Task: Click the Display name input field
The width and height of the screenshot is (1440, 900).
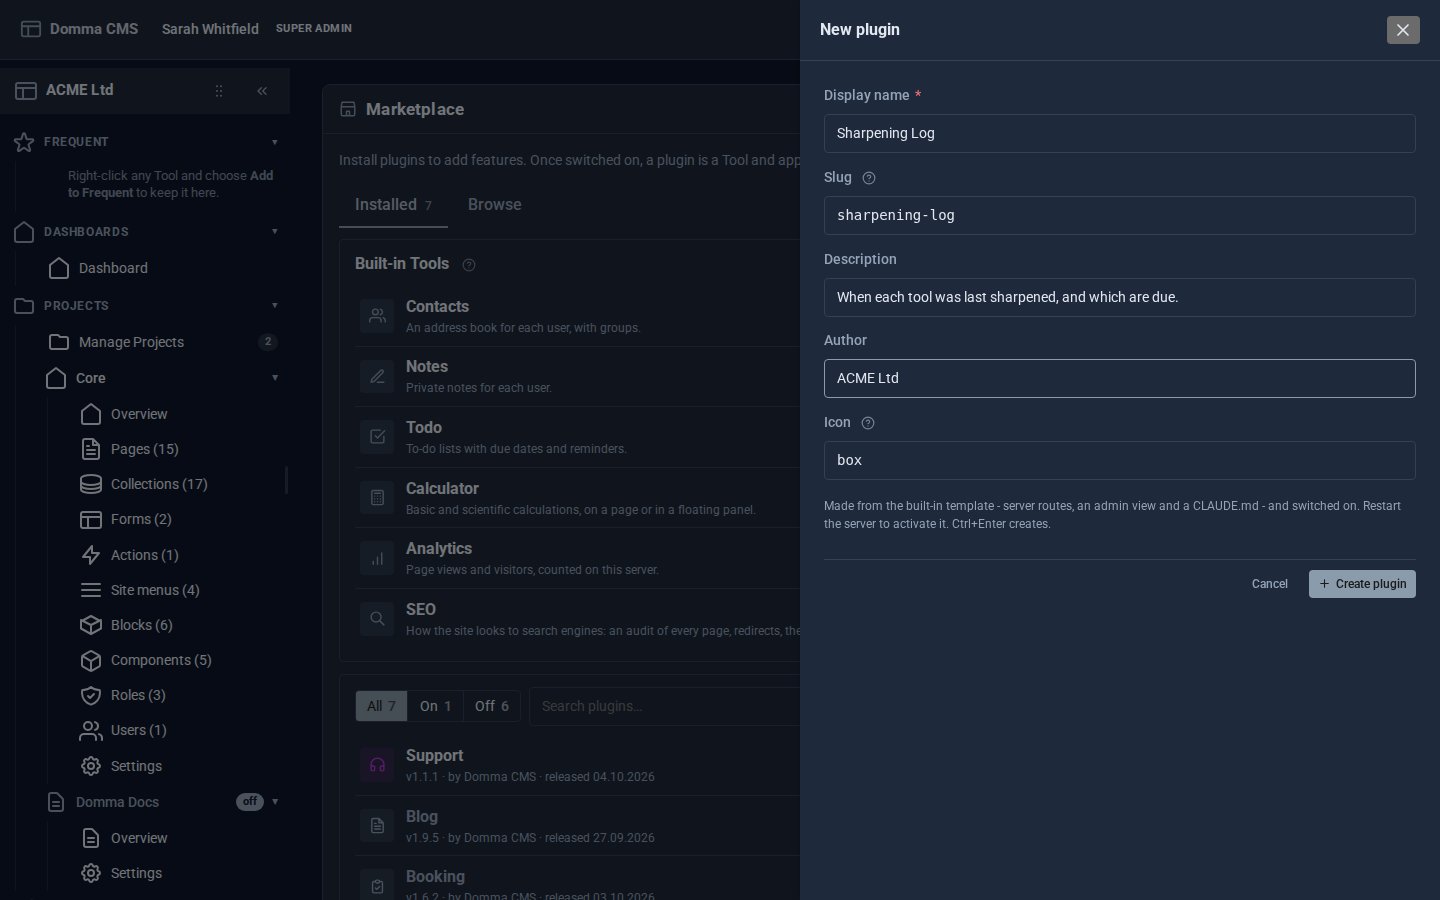Action: coord(1120,133)
